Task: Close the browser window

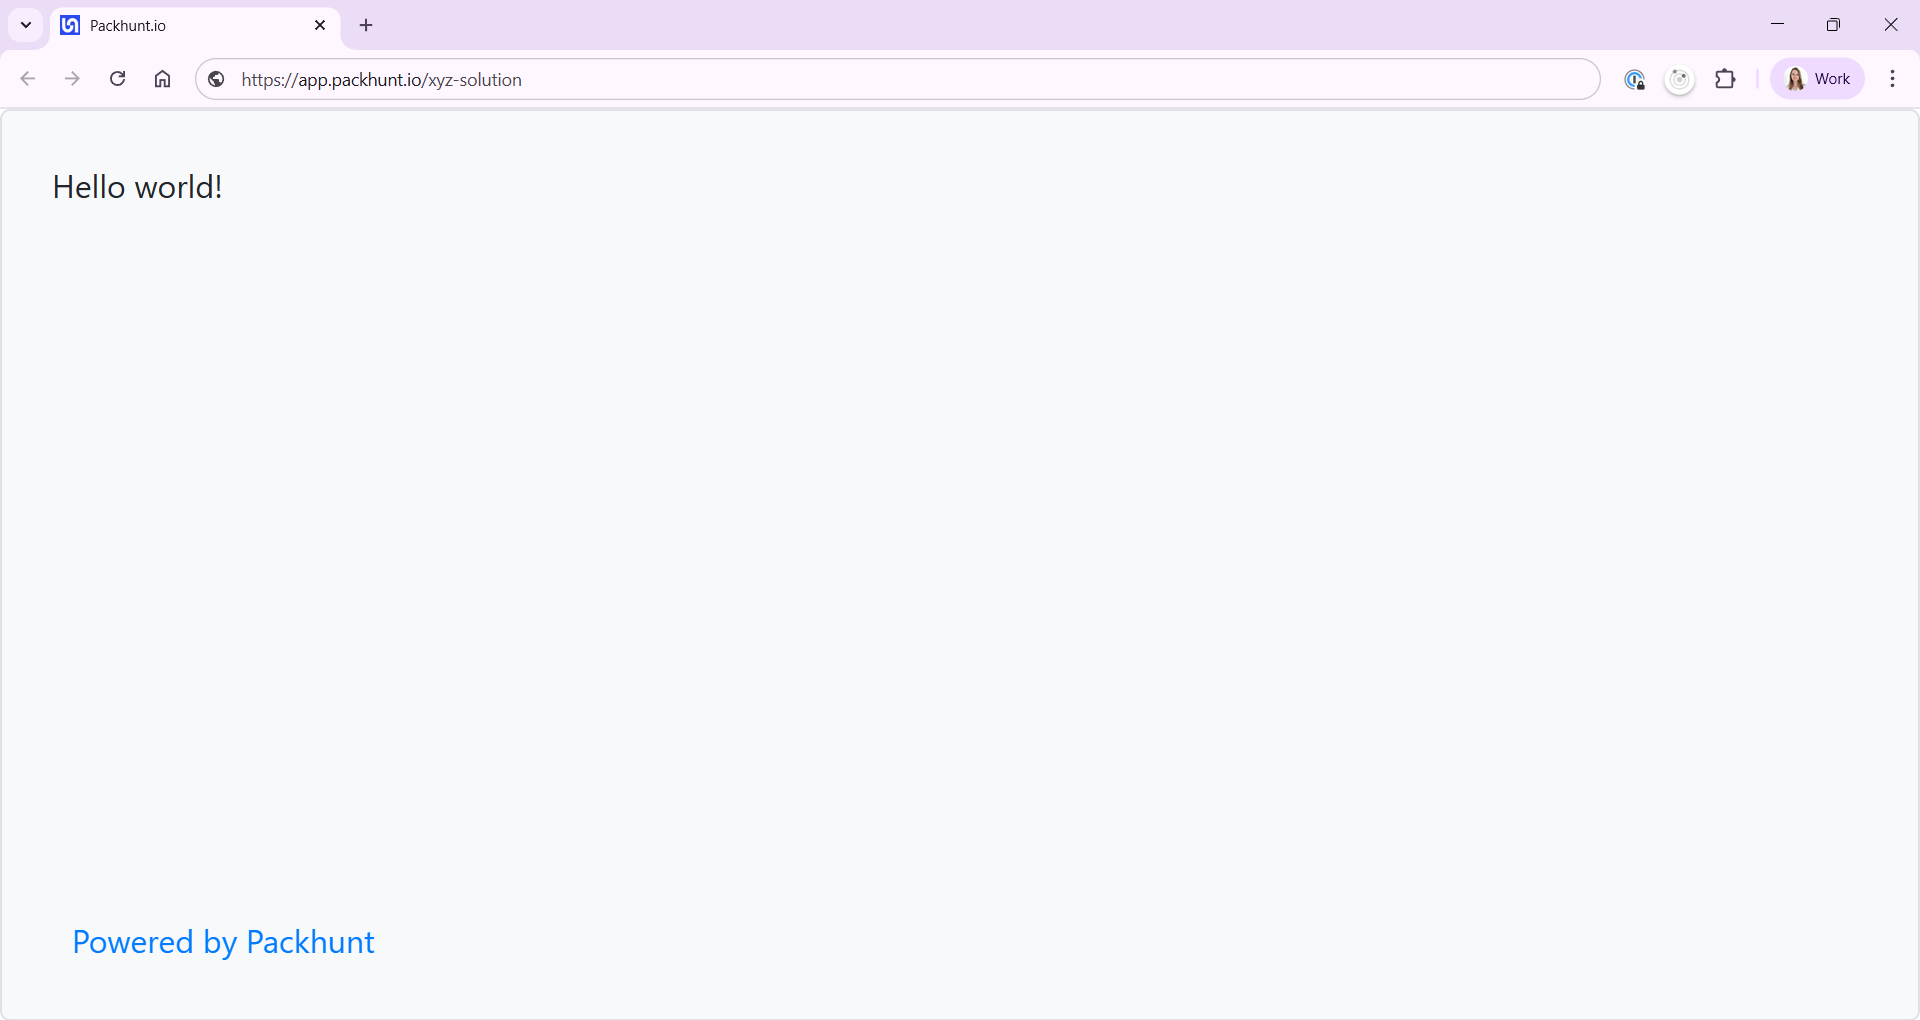Action: pos(1890,25)
